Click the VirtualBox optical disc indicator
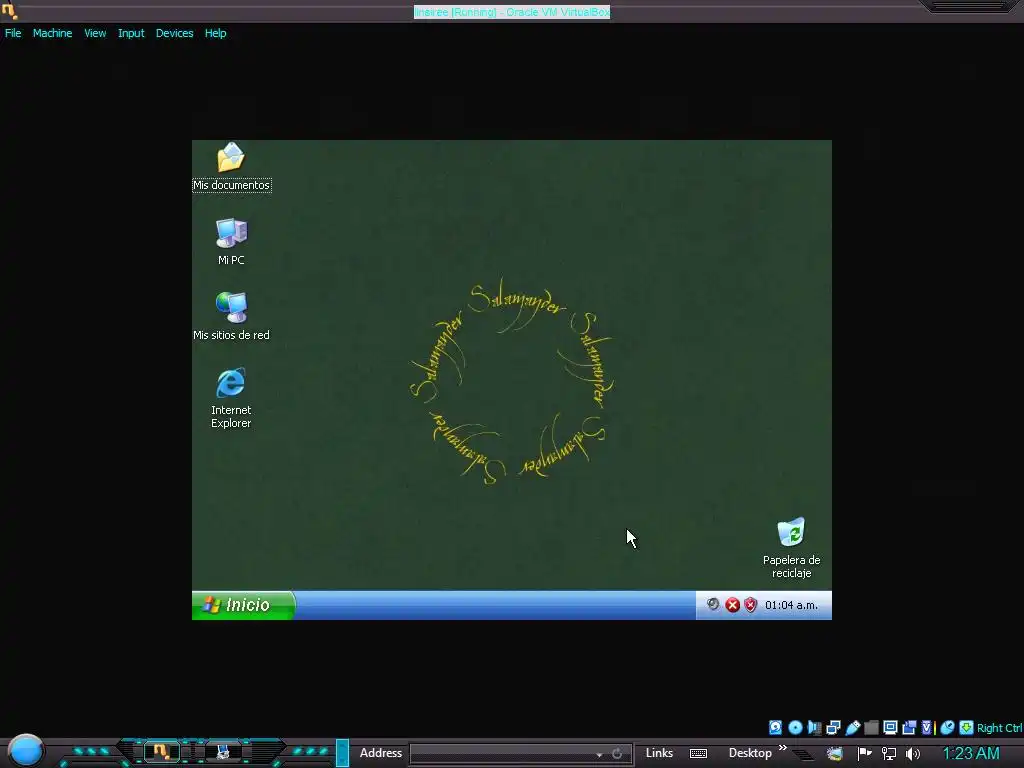 tap(795, 728)
